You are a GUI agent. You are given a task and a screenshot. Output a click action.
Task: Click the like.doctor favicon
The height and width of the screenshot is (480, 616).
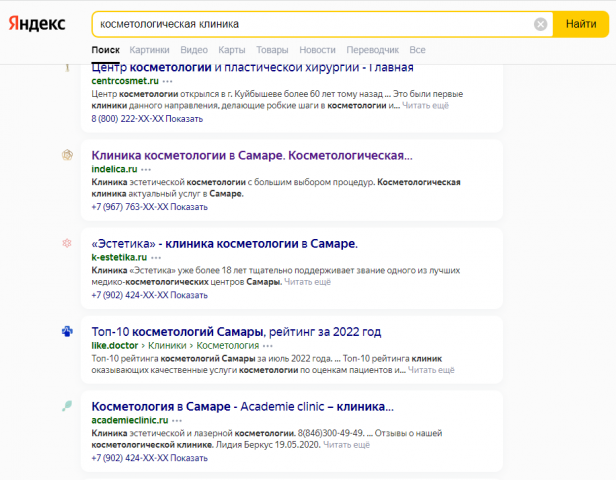tap(67, 332)
